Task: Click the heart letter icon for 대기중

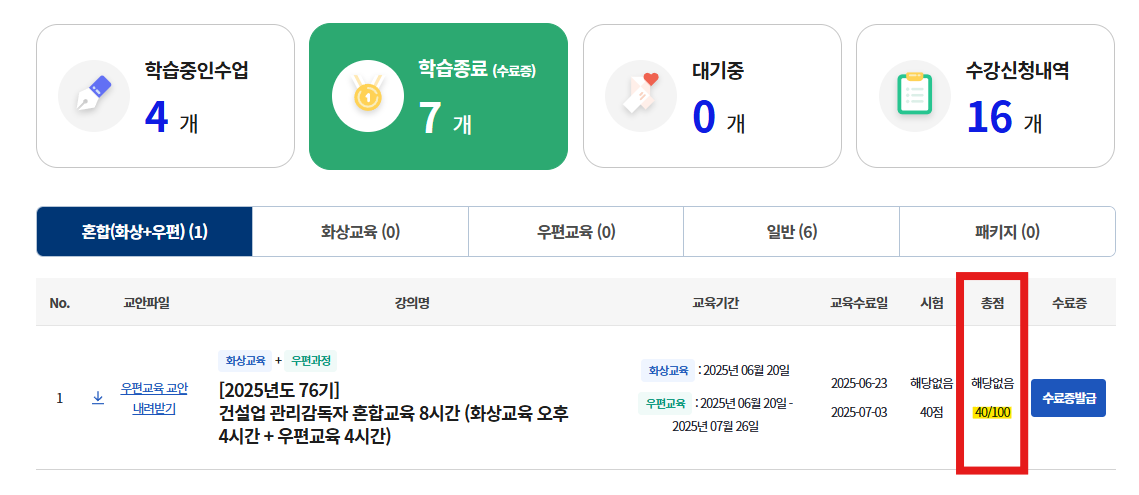Action: pos(641,96)
